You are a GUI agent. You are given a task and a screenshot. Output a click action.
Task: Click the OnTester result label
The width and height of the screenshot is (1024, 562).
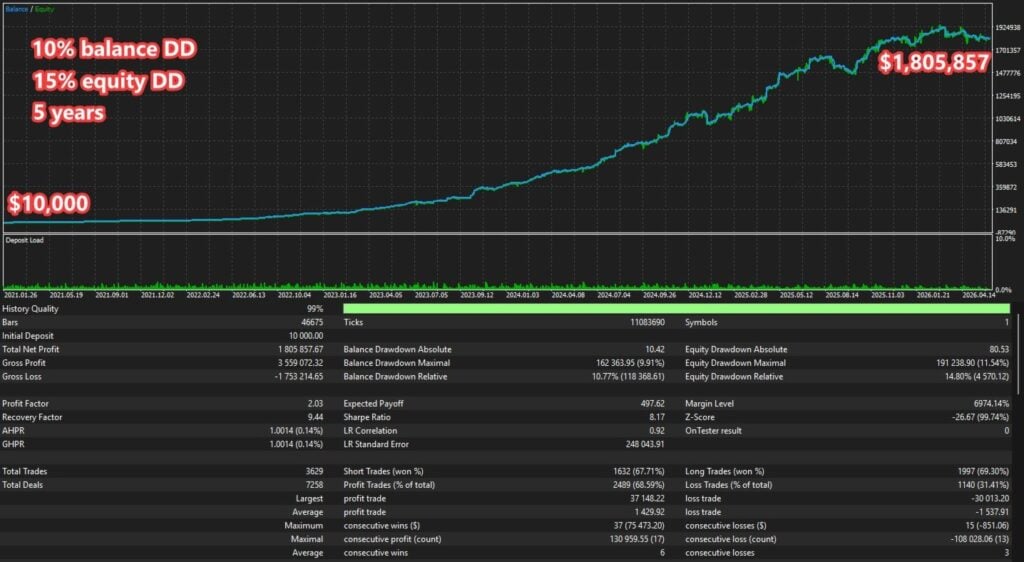[x=713, y=431]
